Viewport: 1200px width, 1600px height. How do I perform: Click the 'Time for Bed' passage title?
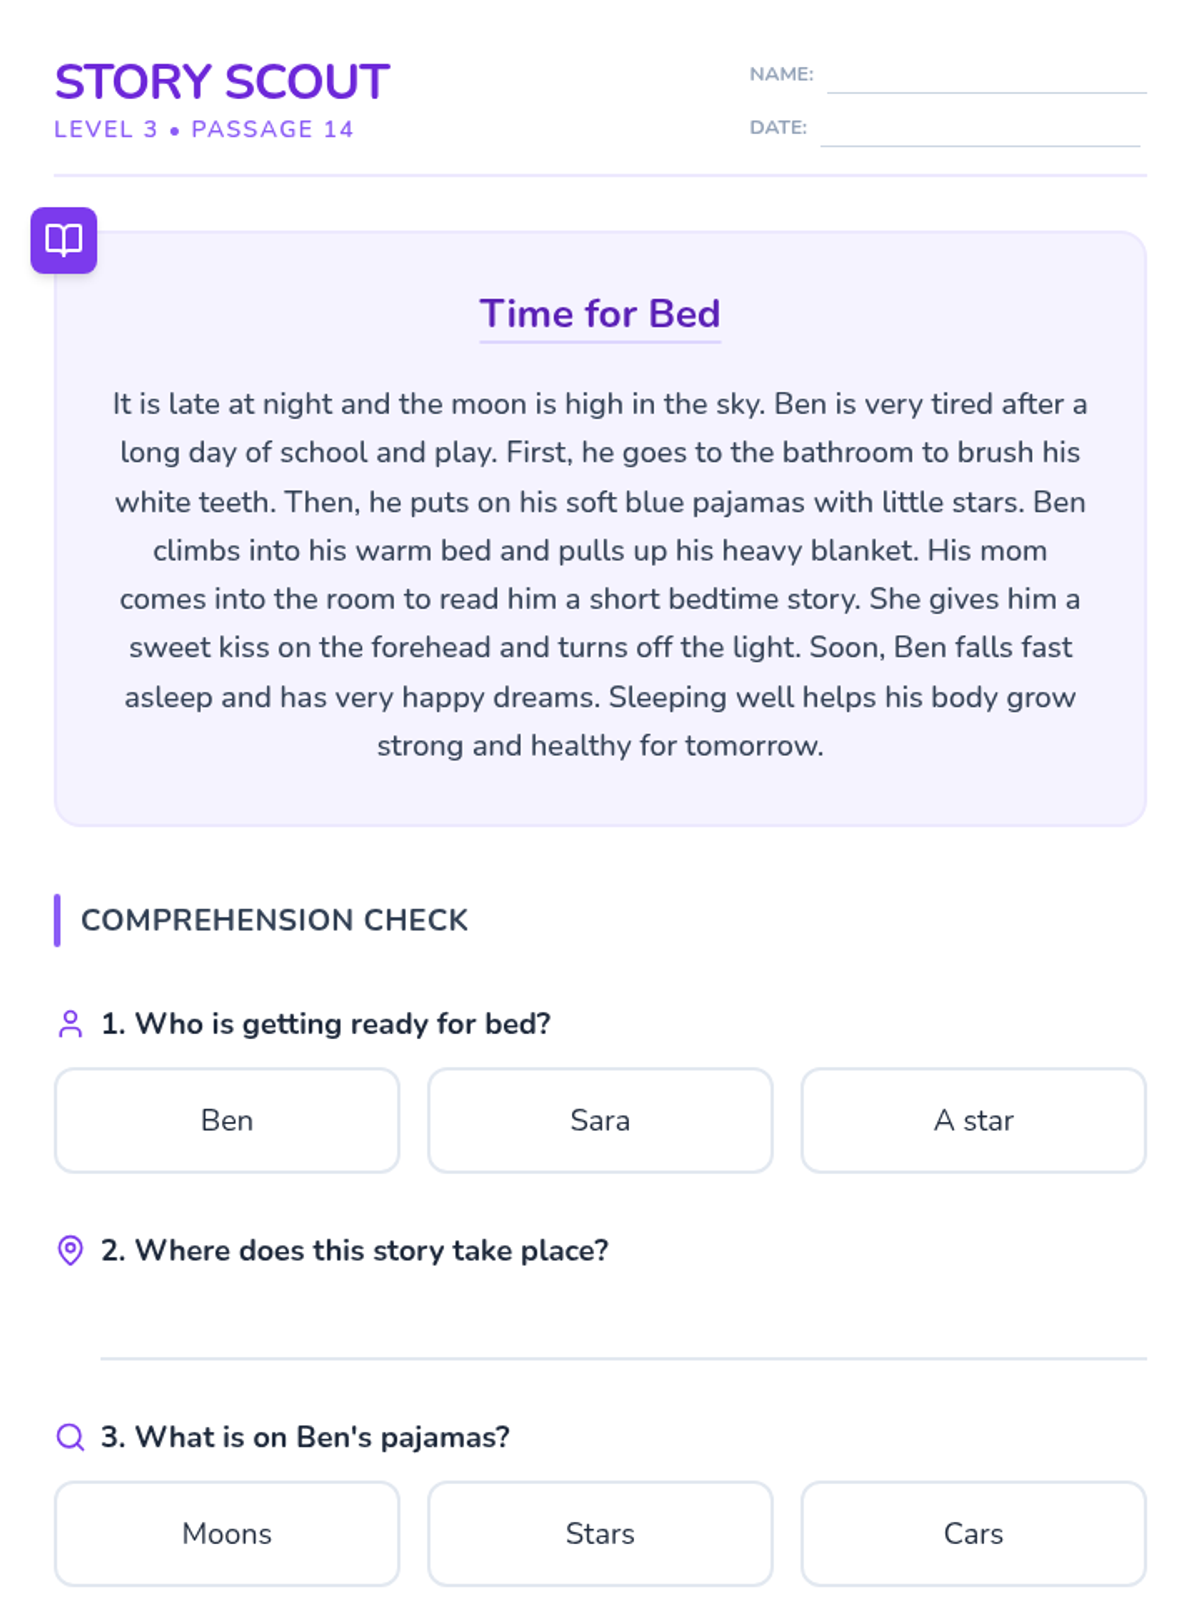(600, 314)
